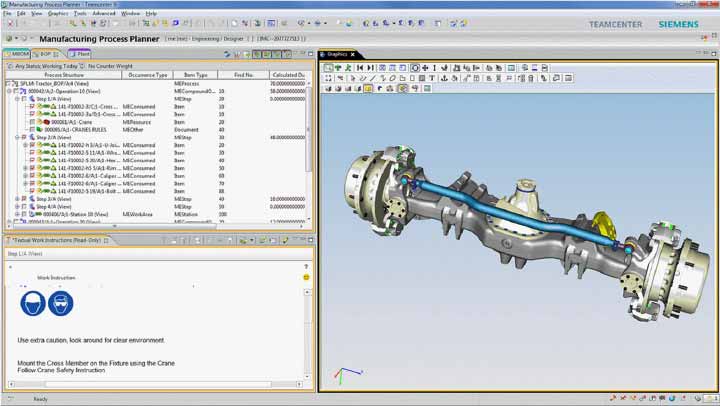Toggle checkbox for the CRANES RULES row
Image resolution: width=720 pixels, height=406 pixels.
31,129
